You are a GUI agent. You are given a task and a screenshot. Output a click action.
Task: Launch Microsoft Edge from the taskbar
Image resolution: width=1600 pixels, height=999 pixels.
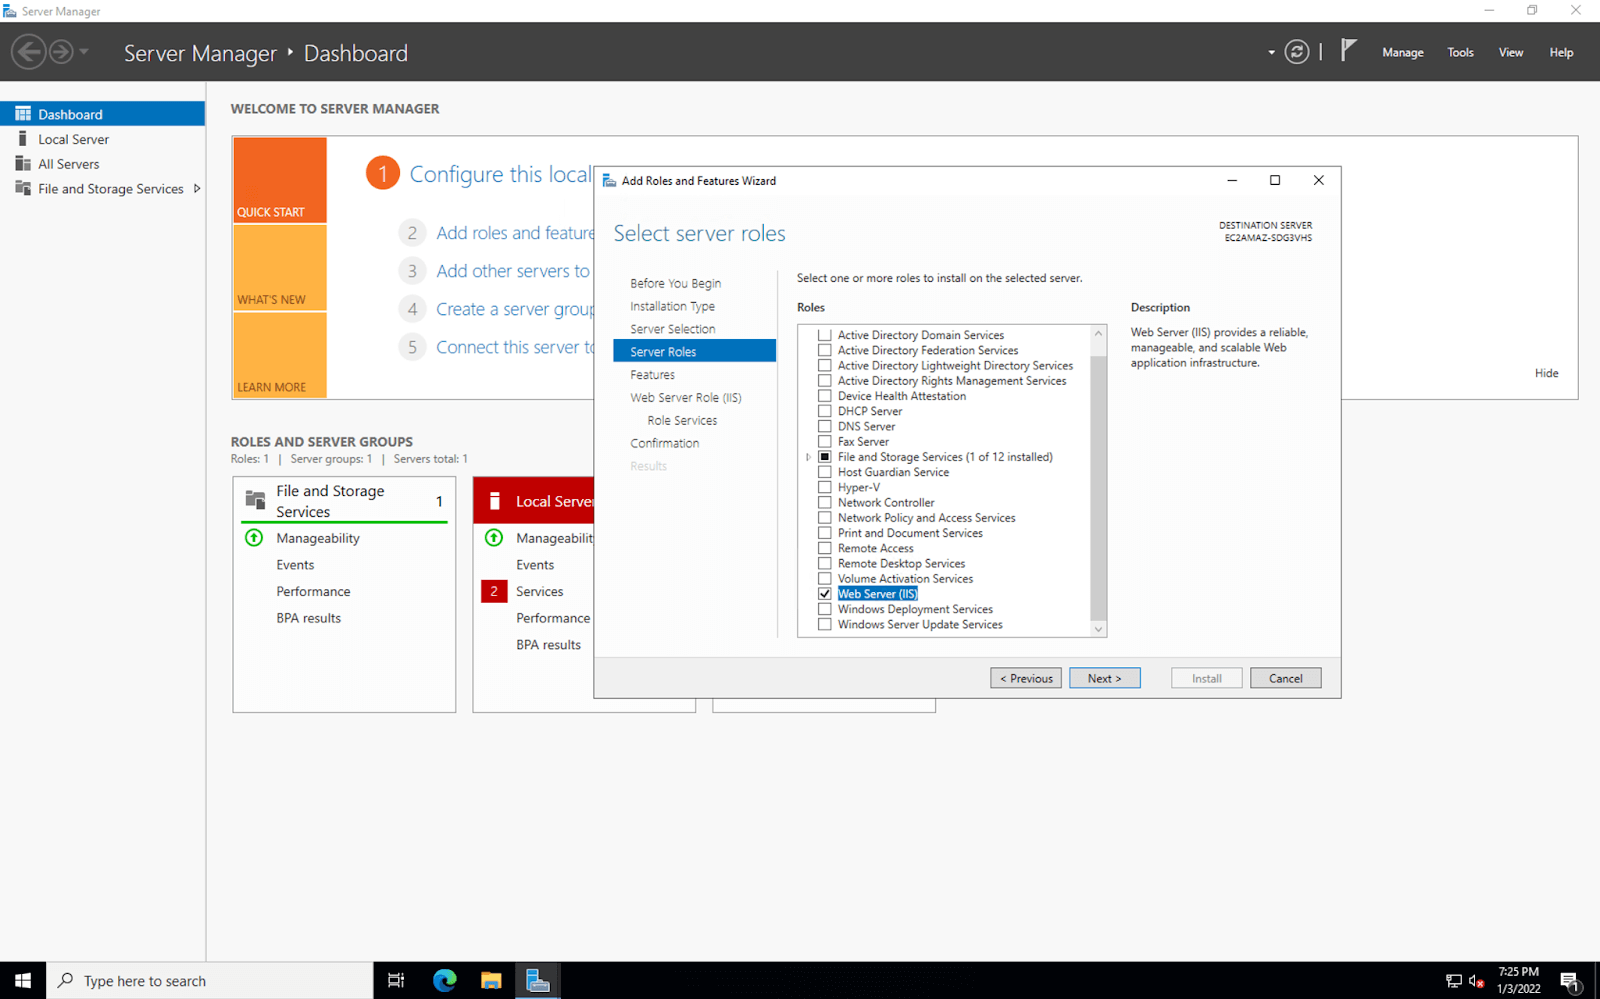pyautogui.click(x=444, y=981)
